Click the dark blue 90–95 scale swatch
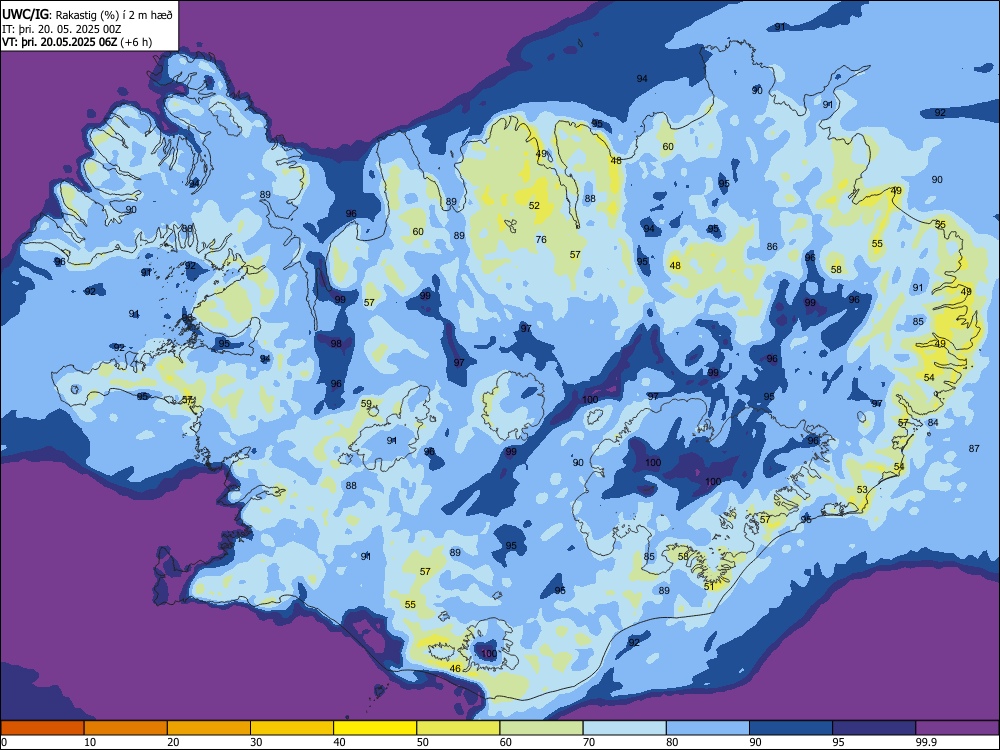The width and height of the screenshot is (1000, 750). (791, 728)
